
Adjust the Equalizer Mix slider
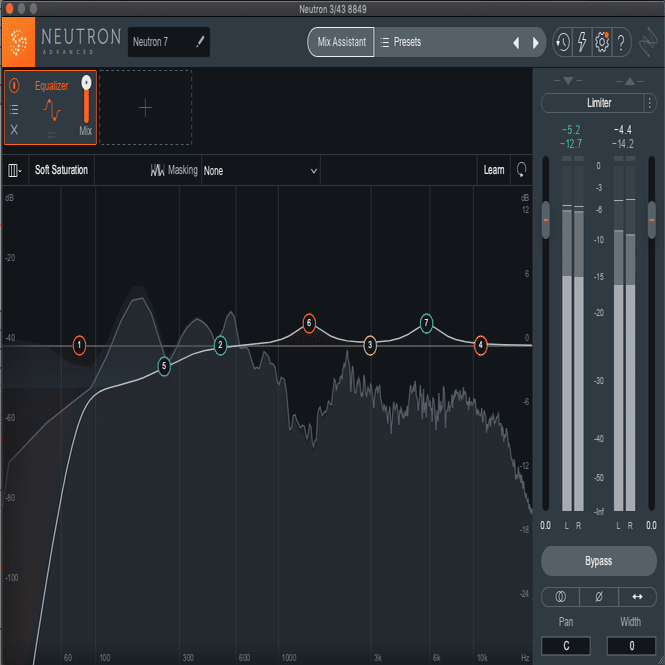(x=86, y=100)
